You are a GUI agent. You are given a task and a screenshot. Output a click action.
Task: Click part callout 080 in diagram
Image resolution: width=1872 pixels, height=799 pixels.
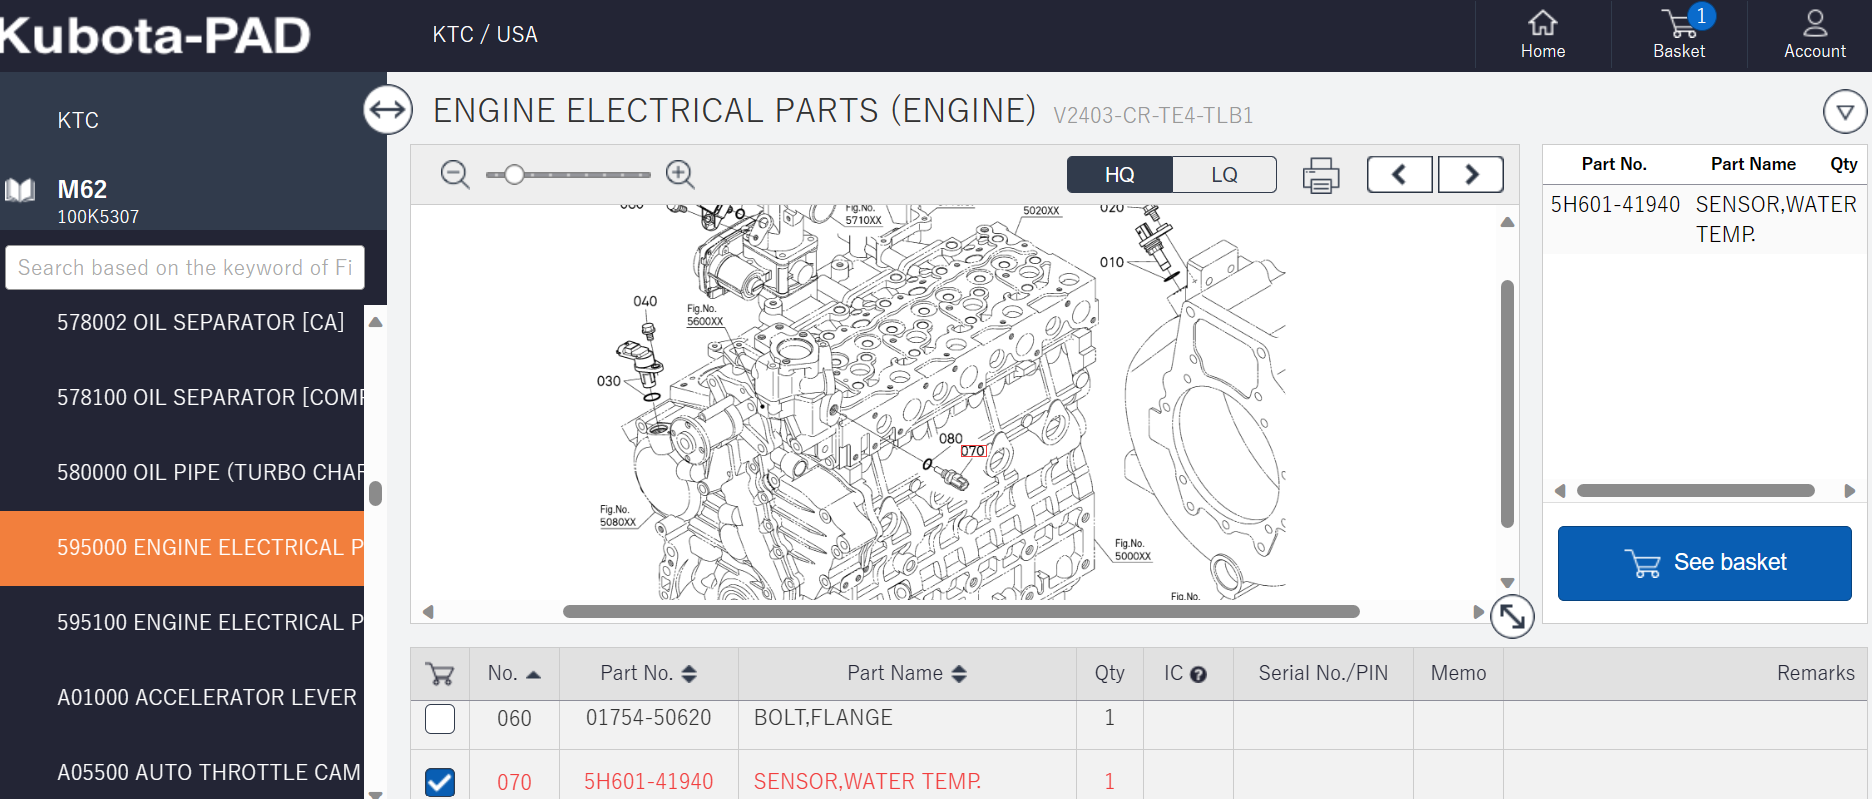pyautogui.click(x=950, y=438)
